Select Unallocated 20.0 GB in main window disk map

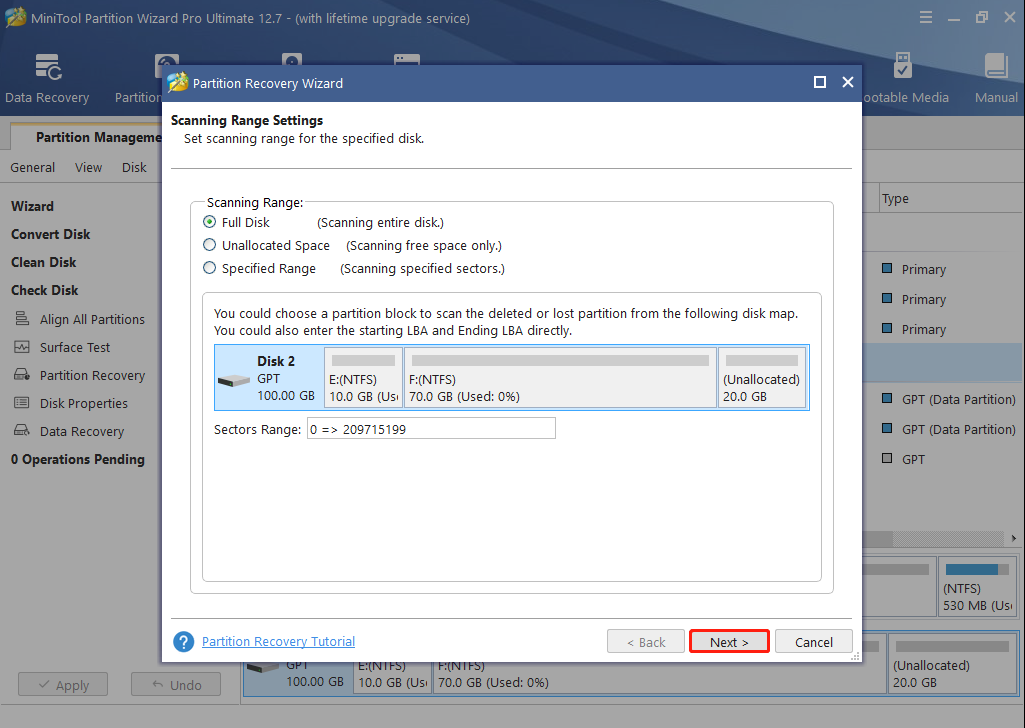[951, 664]
